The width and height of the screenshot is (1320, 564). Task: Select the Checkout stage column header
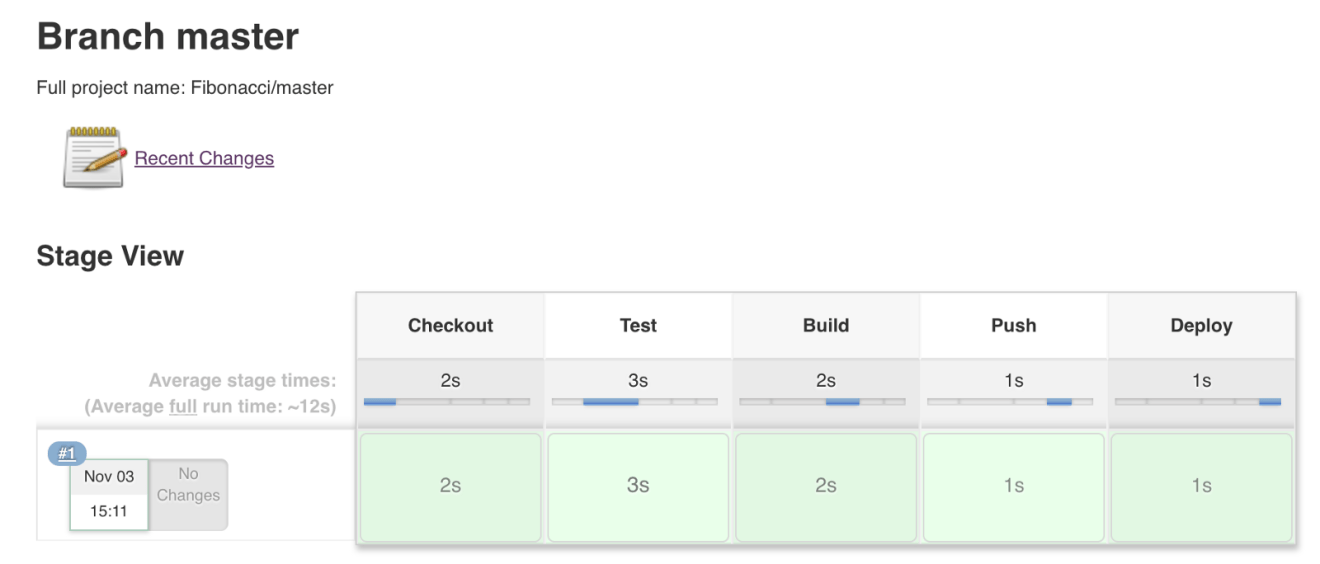[451, 325]
